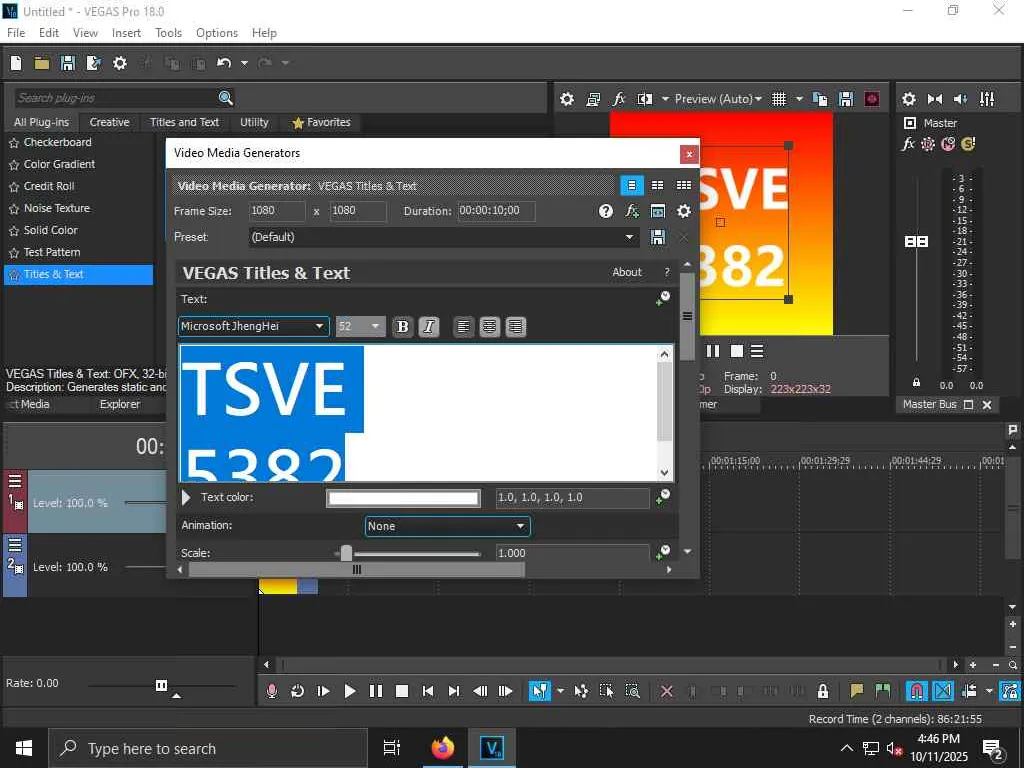This screenshot has height=768, width=1024.
Task: Open Mixing Console faders icon
Action: pyautogui.click(x=987, y=99)
